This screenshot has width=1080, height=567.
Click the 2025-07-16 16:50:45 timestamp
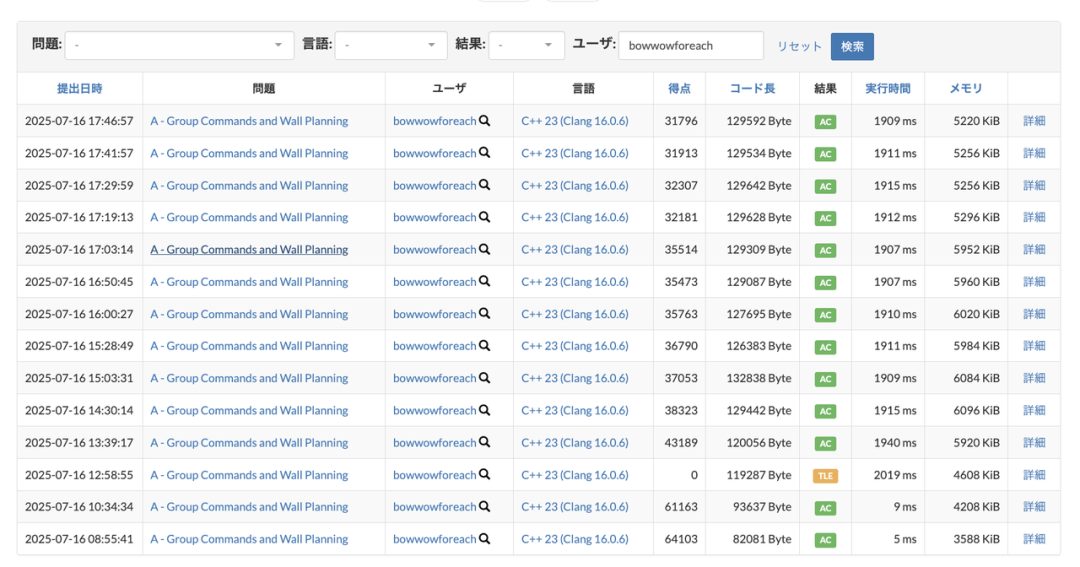79,282
